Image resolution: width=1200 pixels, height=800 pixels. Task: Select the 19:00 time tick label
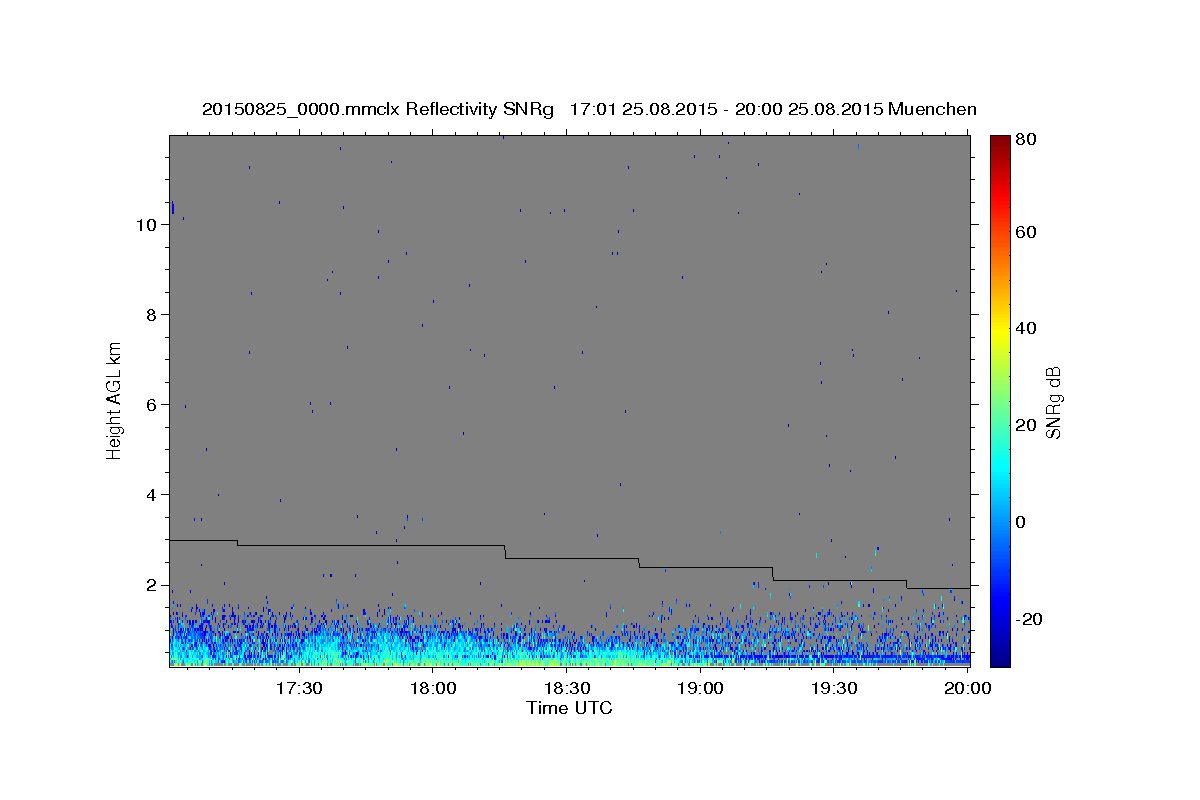tap(700, 688)
